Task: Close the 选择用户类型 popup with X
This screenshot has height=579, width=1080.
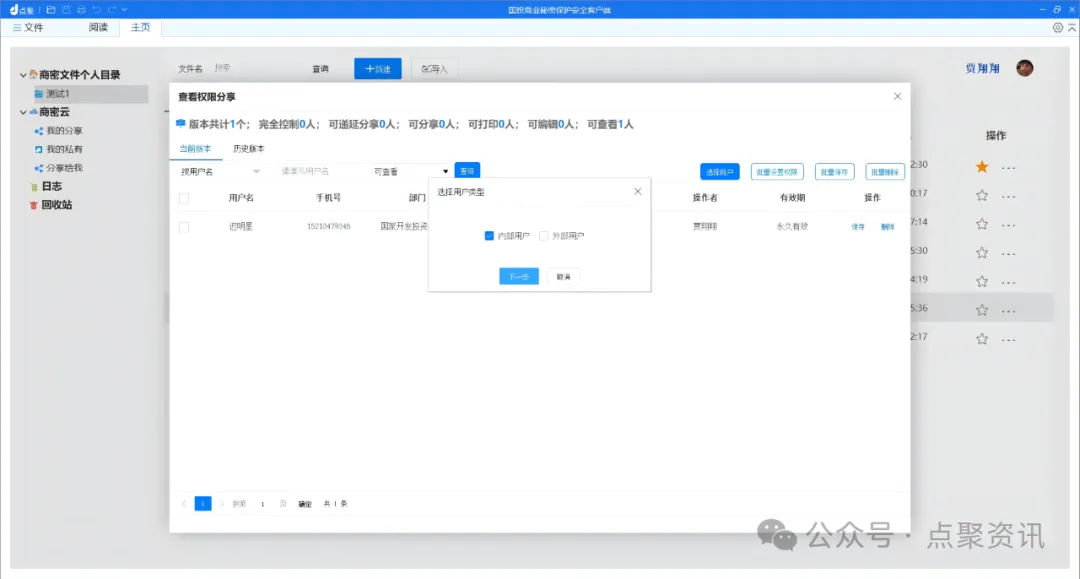Action: tap(638, 191)
